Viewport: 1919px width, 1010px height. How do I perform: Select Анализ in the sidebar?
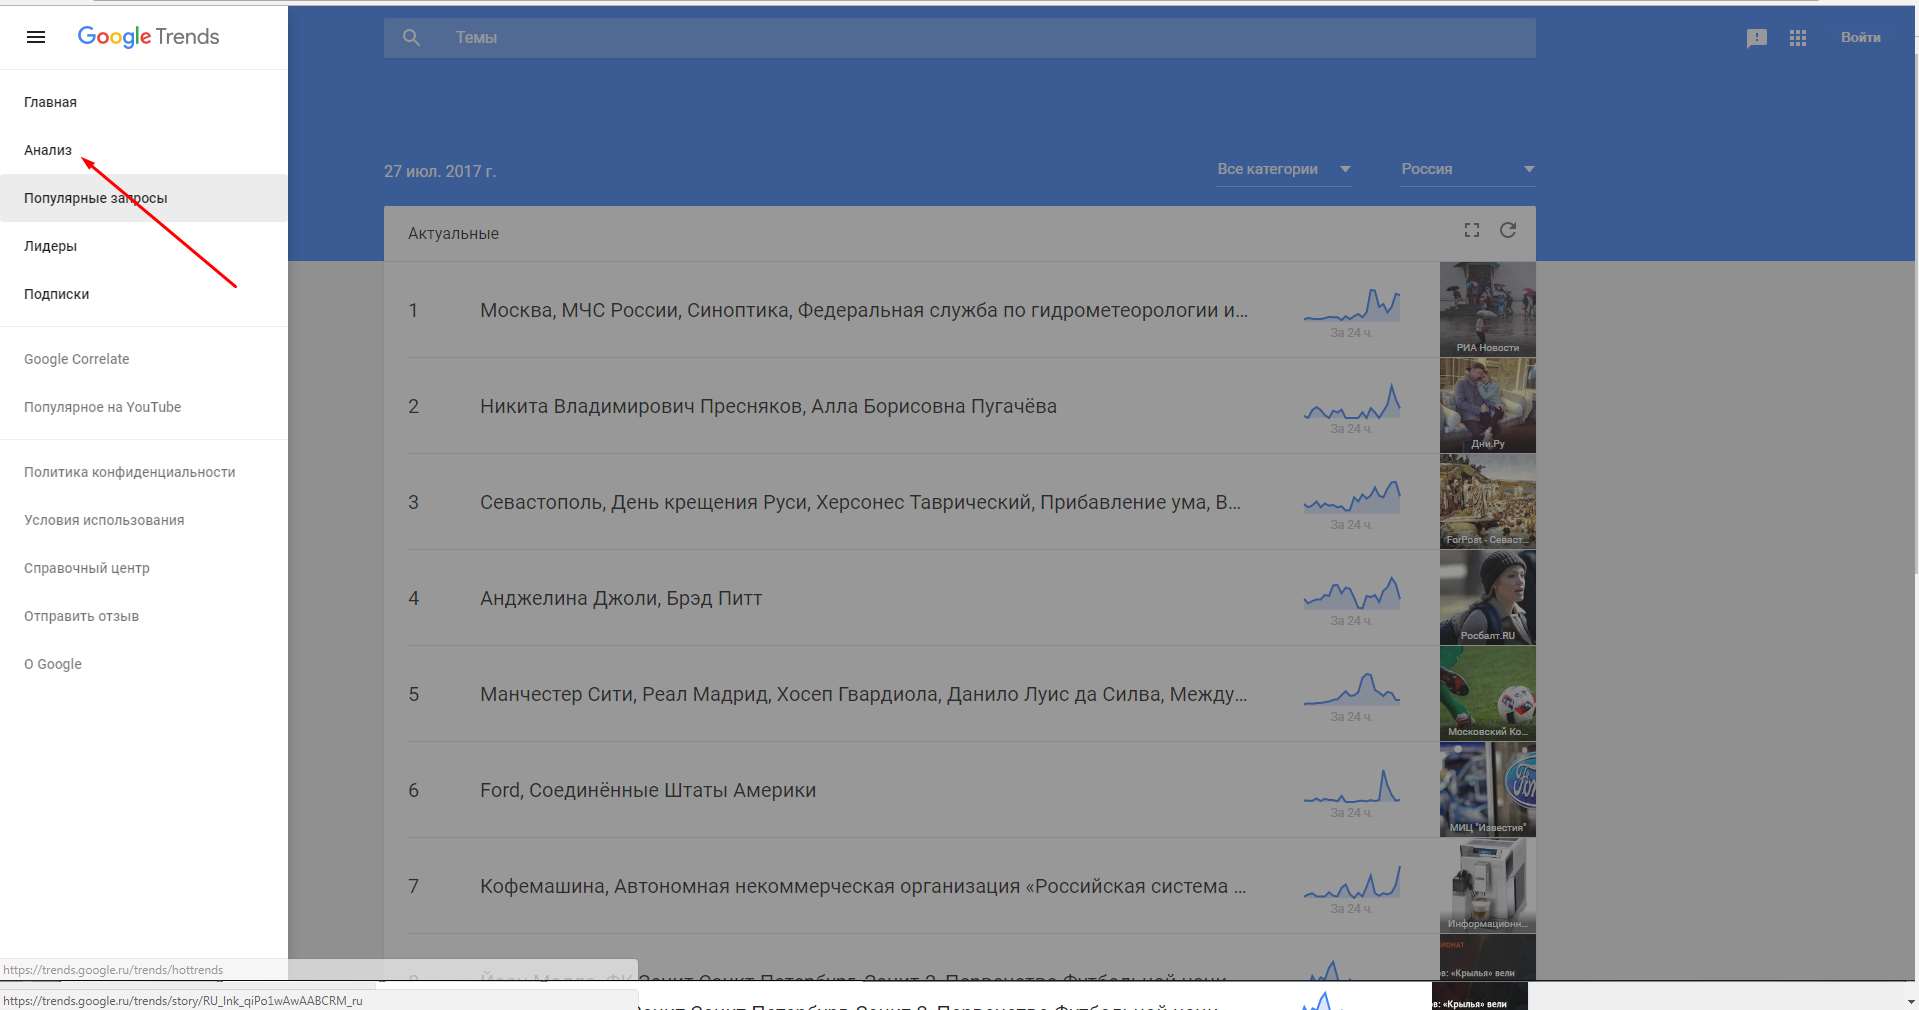(x=48, y=150)
